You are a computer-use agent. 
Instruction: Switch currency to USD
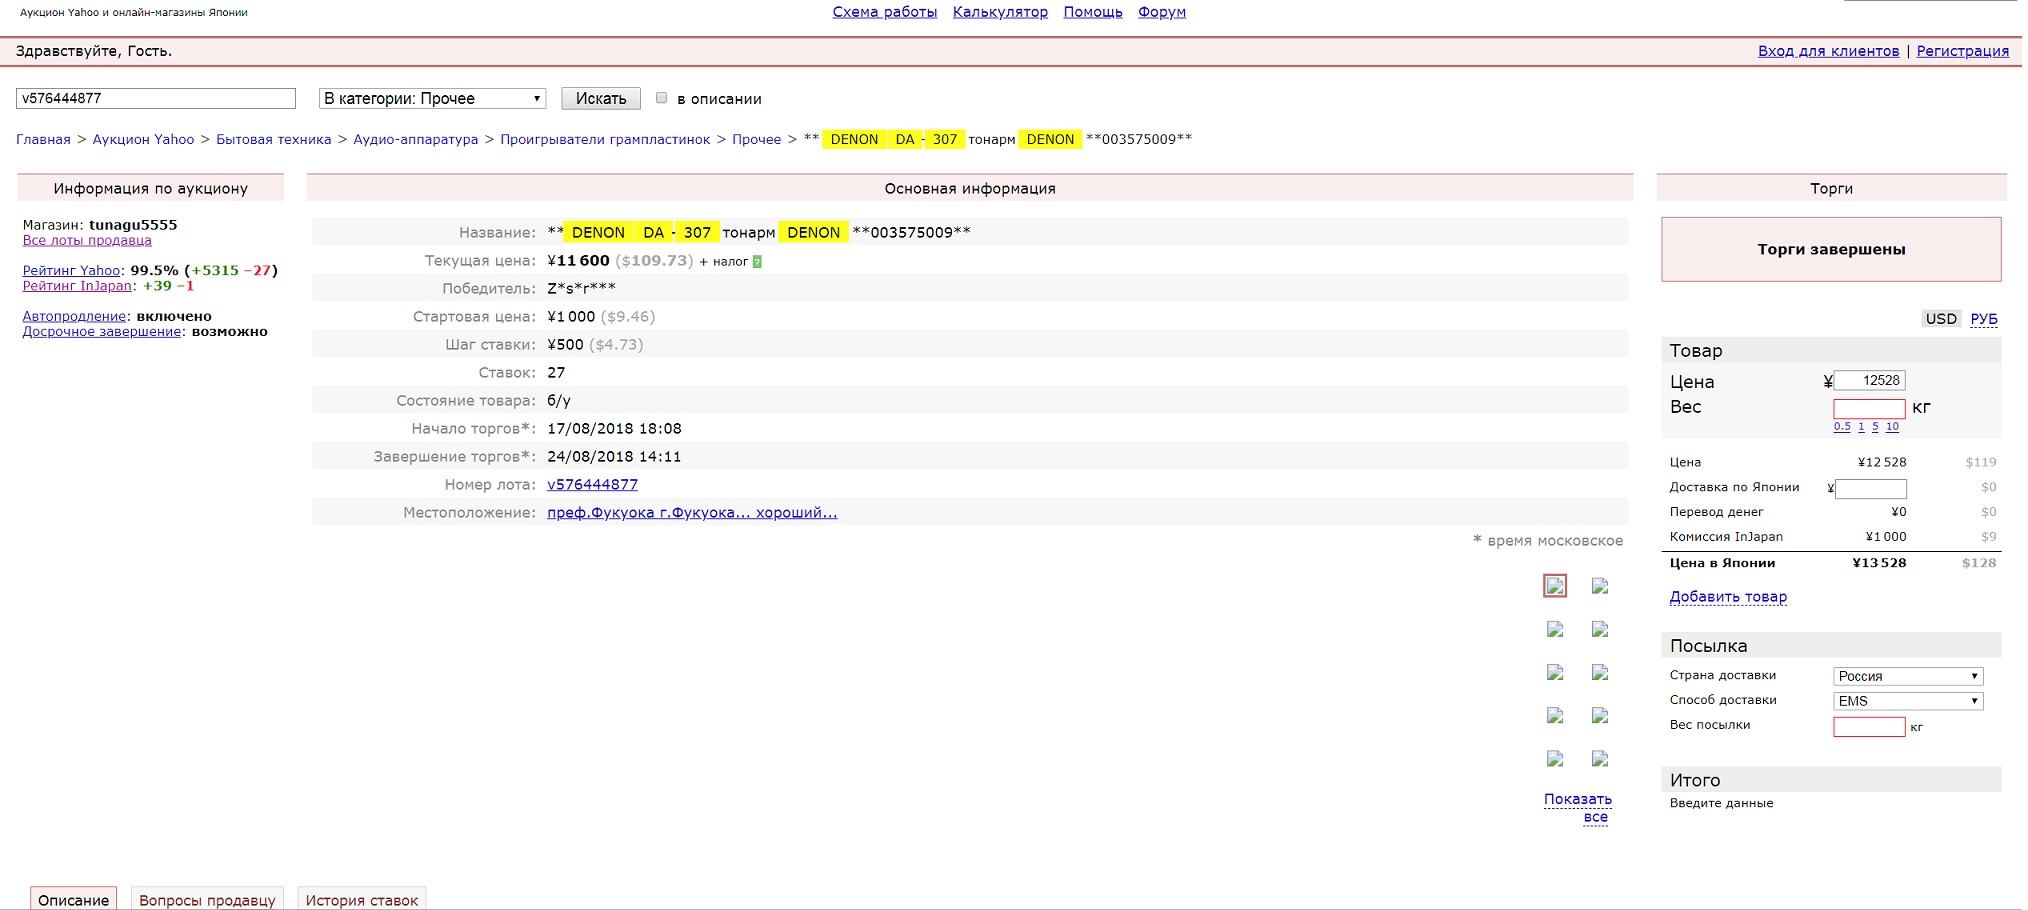click(1940, 319)
